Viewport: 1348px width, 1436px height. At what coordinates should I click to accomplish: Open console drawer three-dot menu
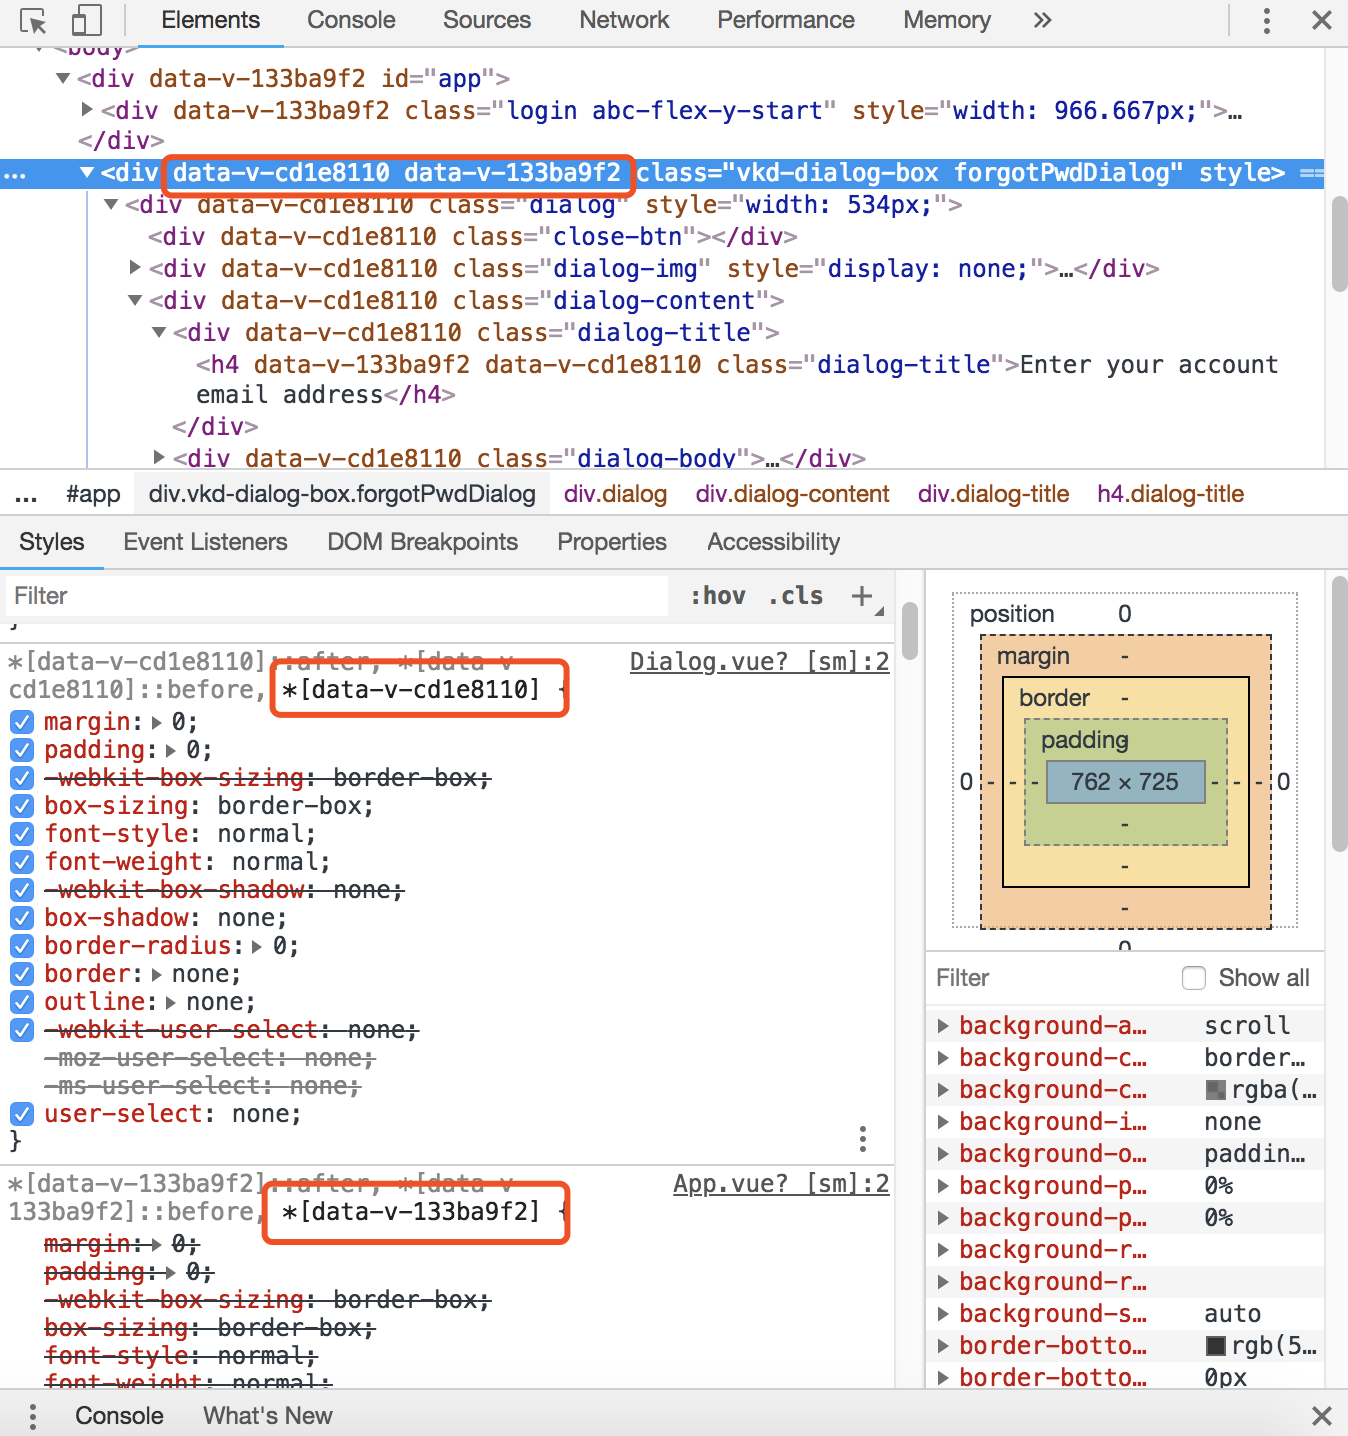[x=33, y=1416]
